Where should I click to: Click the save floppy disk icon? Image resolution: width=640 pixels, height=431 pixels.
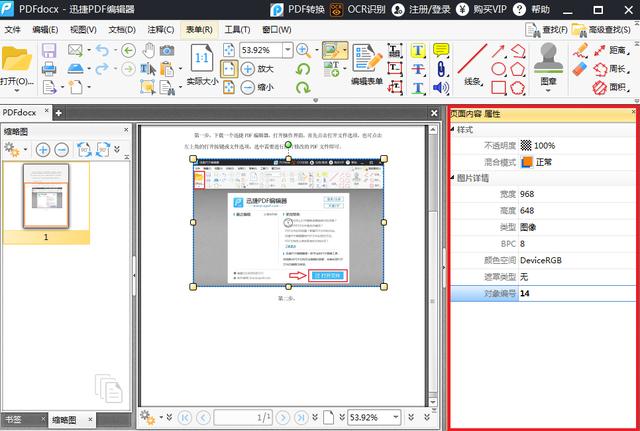pos(49,51)
